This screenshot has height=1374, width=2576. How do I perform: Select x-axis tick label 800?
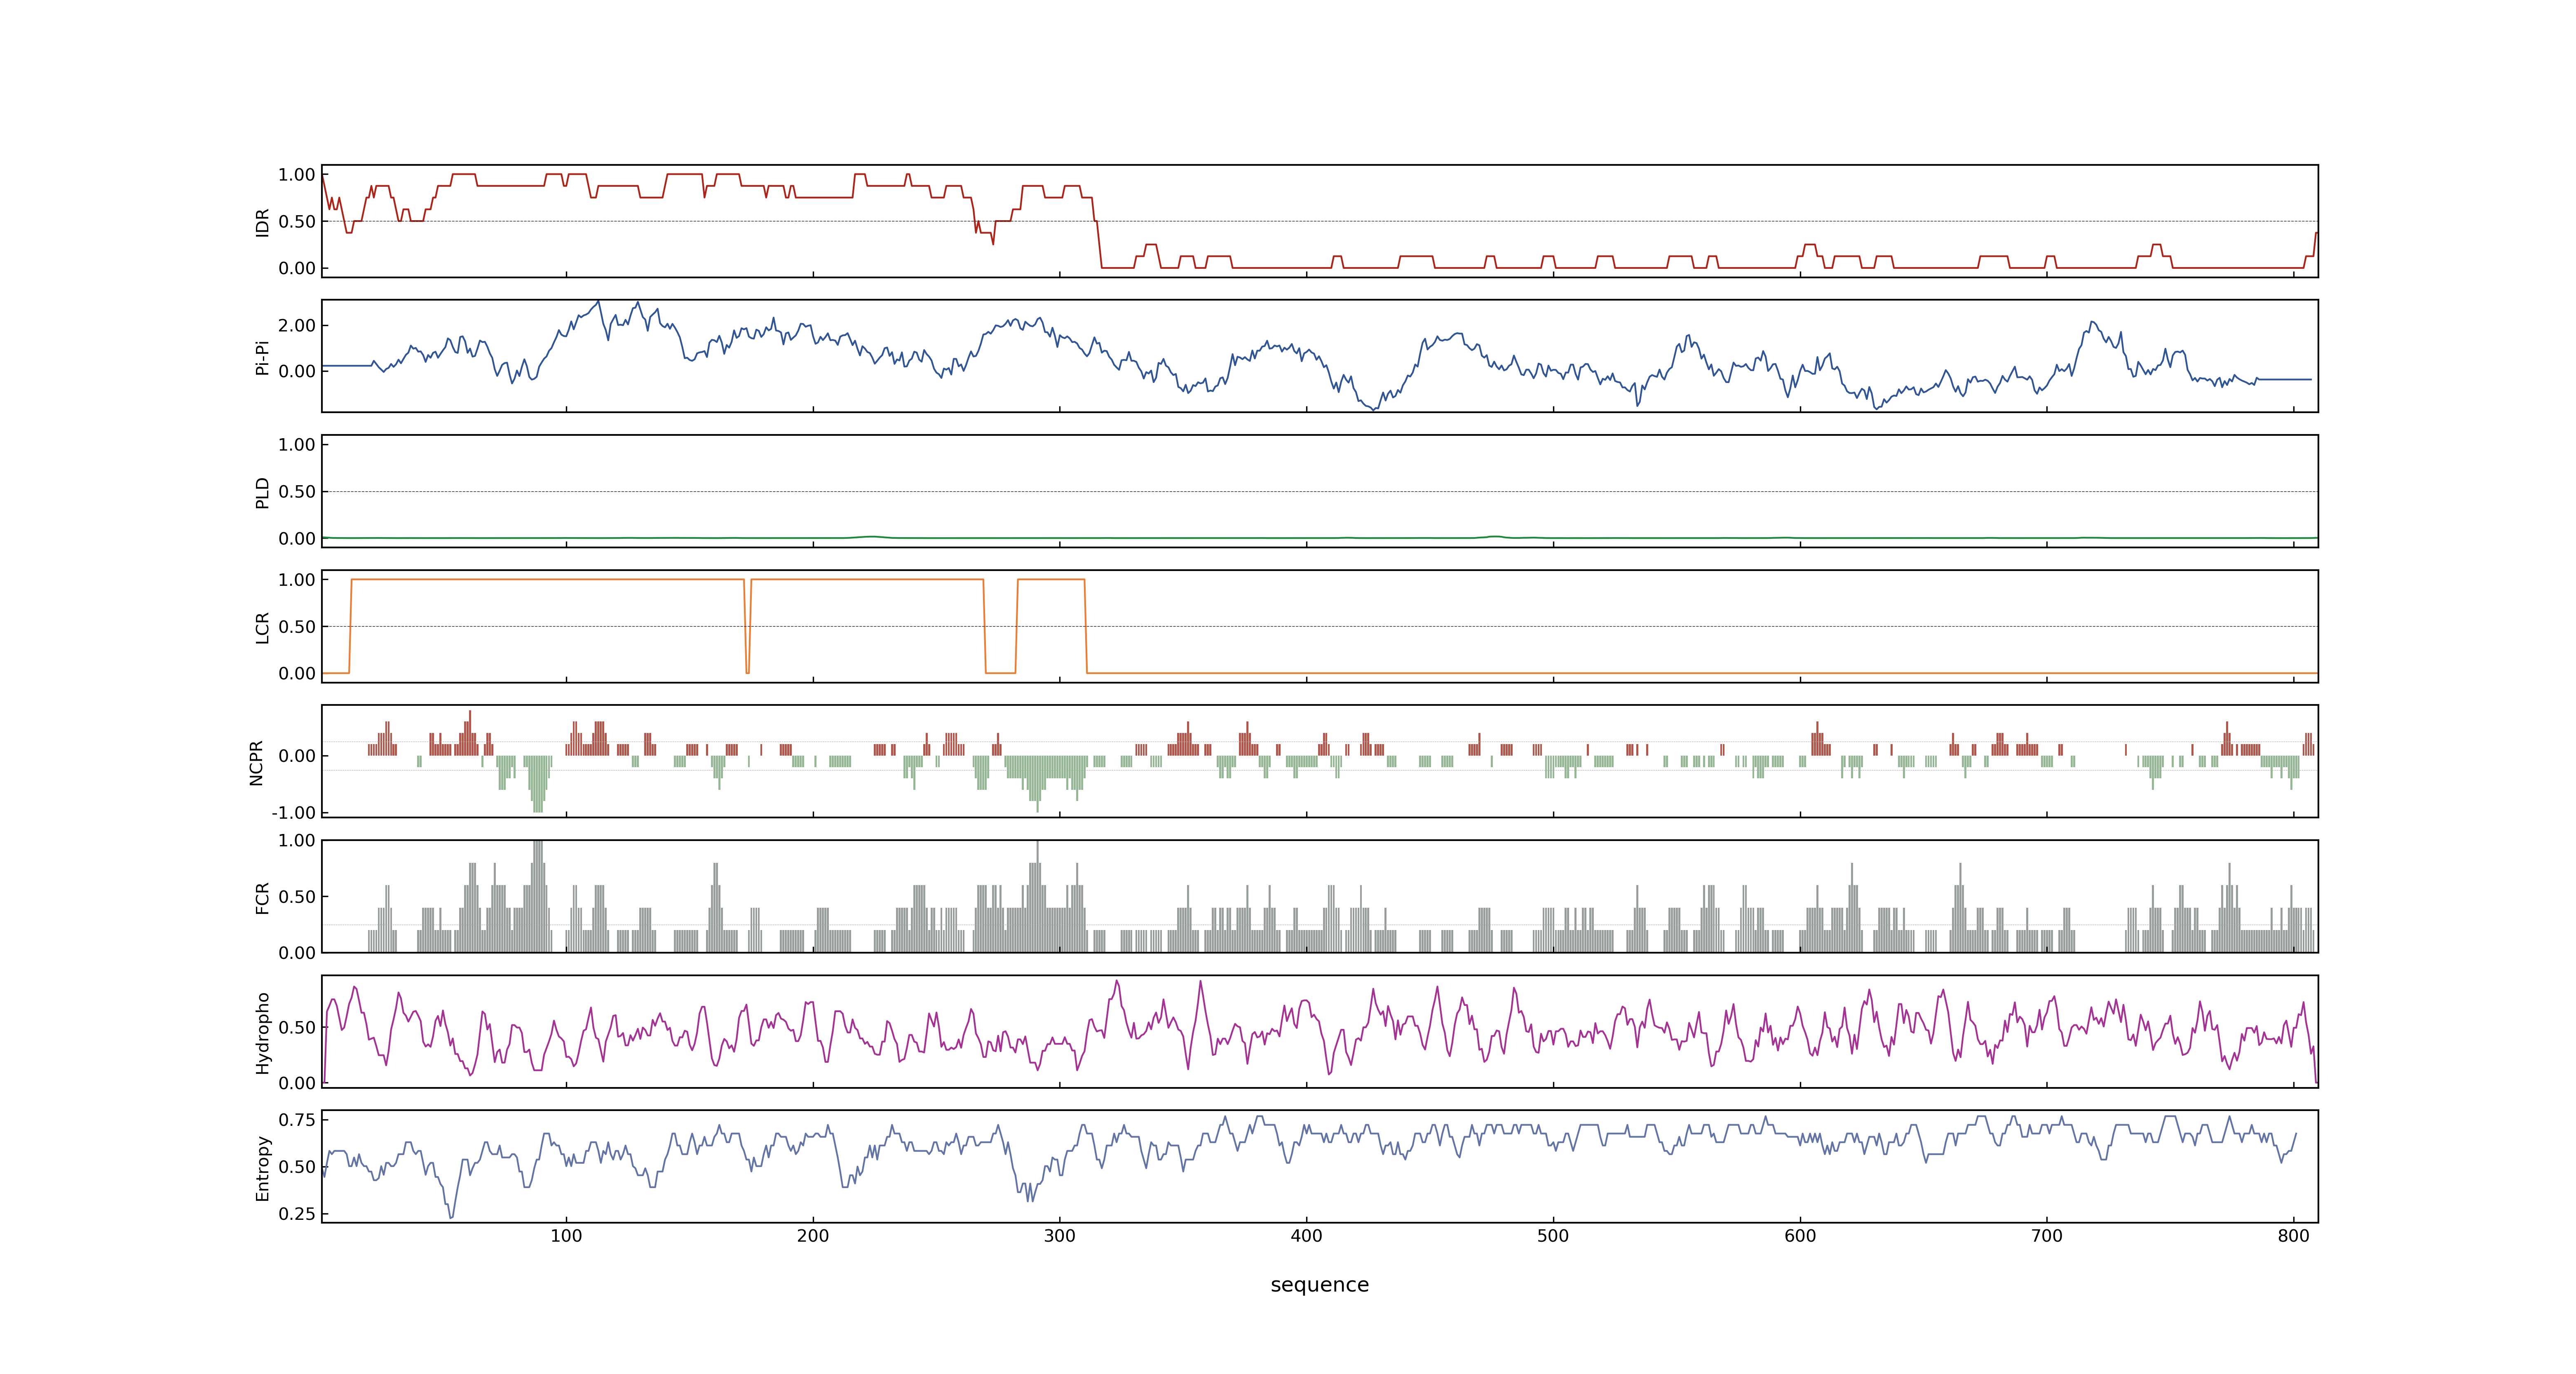coord(2294,1236)
